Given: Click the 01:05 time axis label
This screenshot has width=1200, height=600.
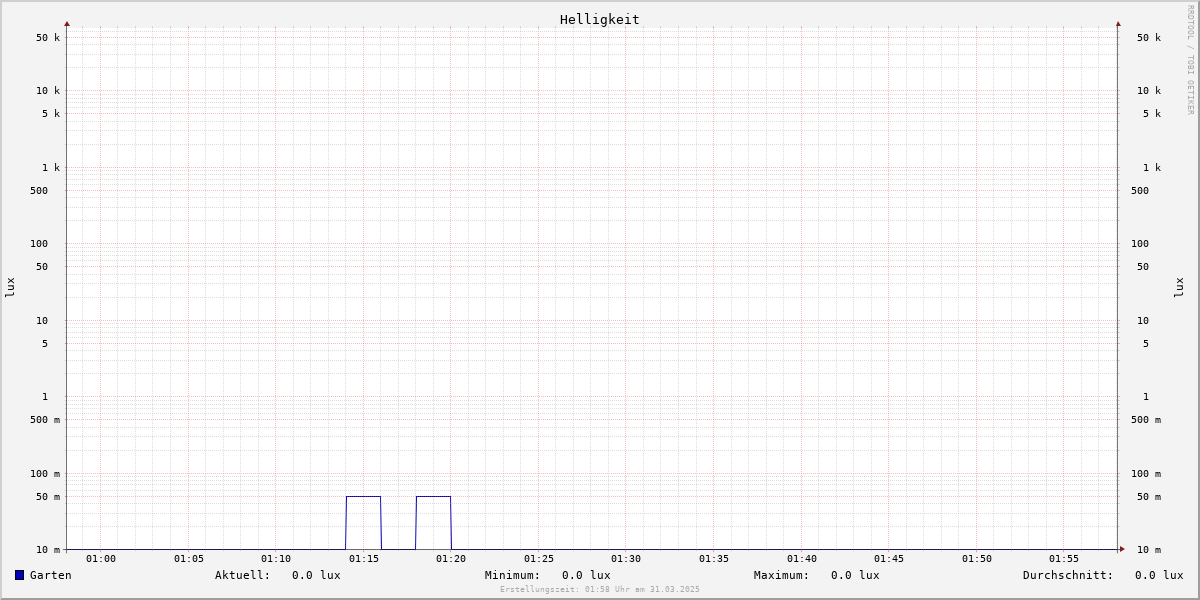Looking at the screenshot, I should 189,559.
